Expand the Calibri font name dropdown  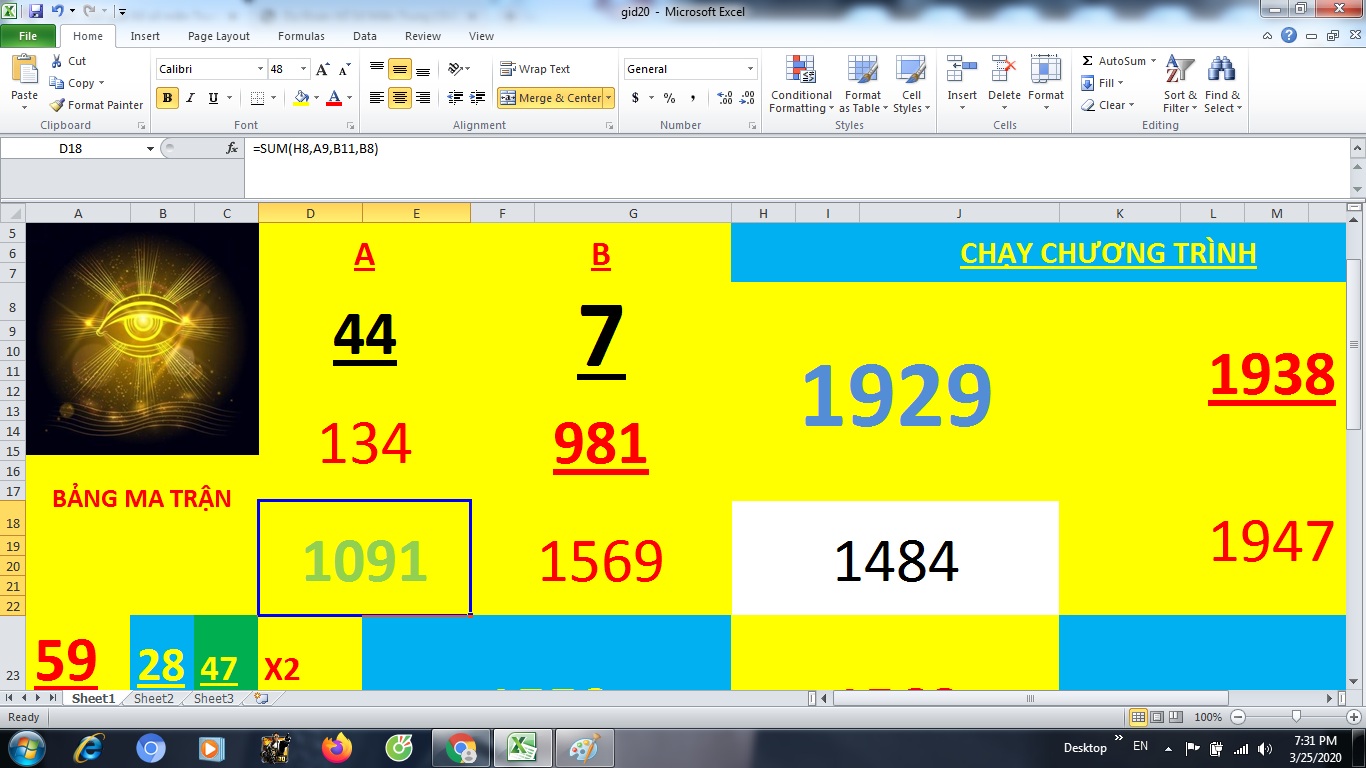(260, 70)
